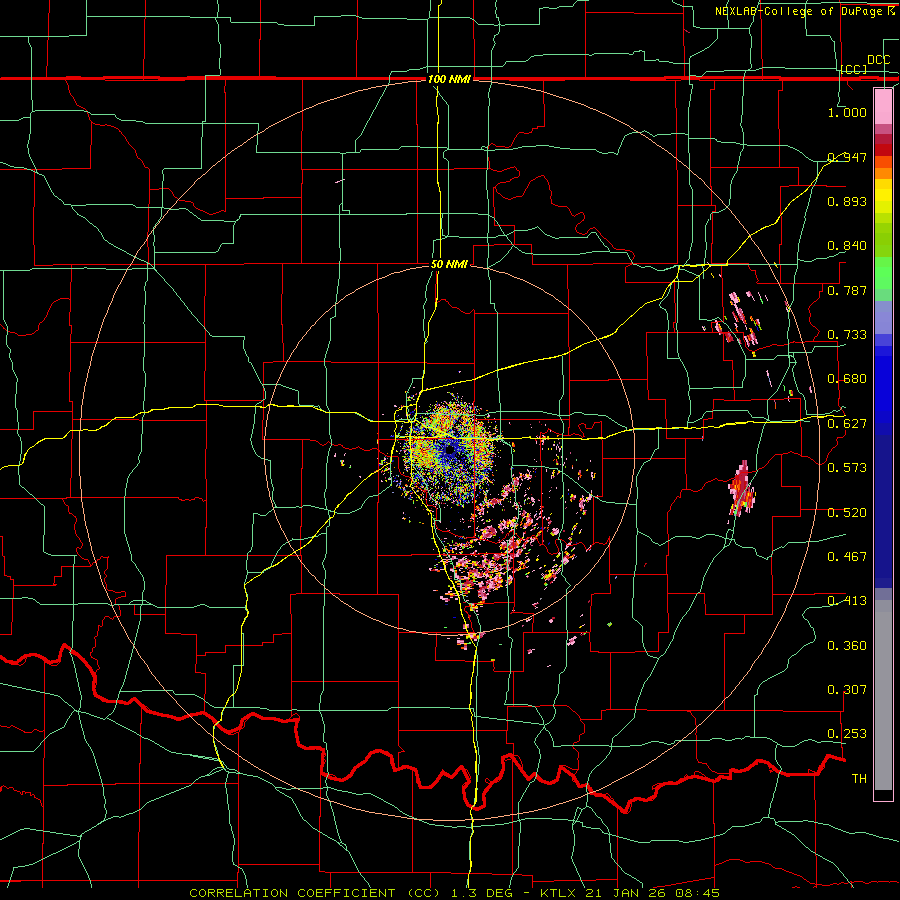900x900 pixels.
Task: Select the 0.627 scale value
Action: [x=847, y=424]
